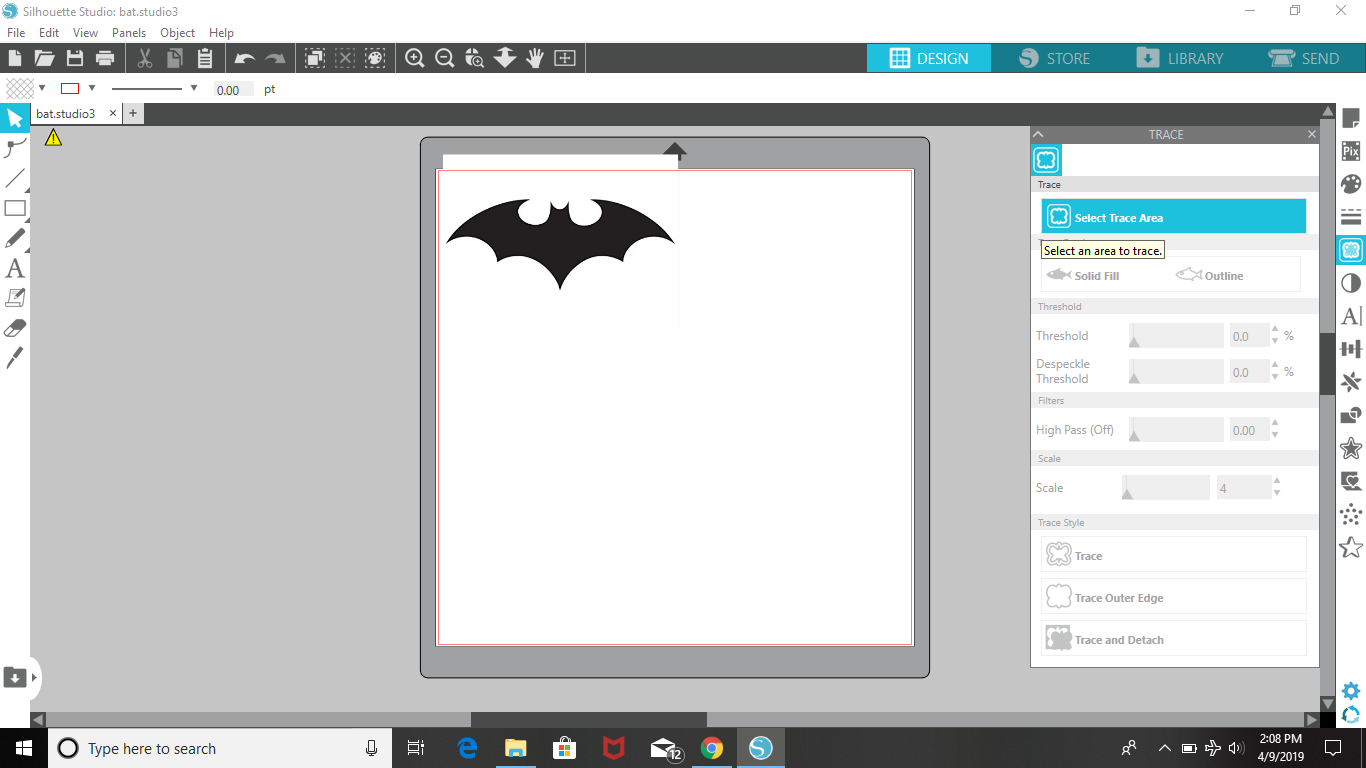The height and width of the screenshot is (768, 1366).
Task: Open the Line Style panel icon
Action: (1351, 217)
